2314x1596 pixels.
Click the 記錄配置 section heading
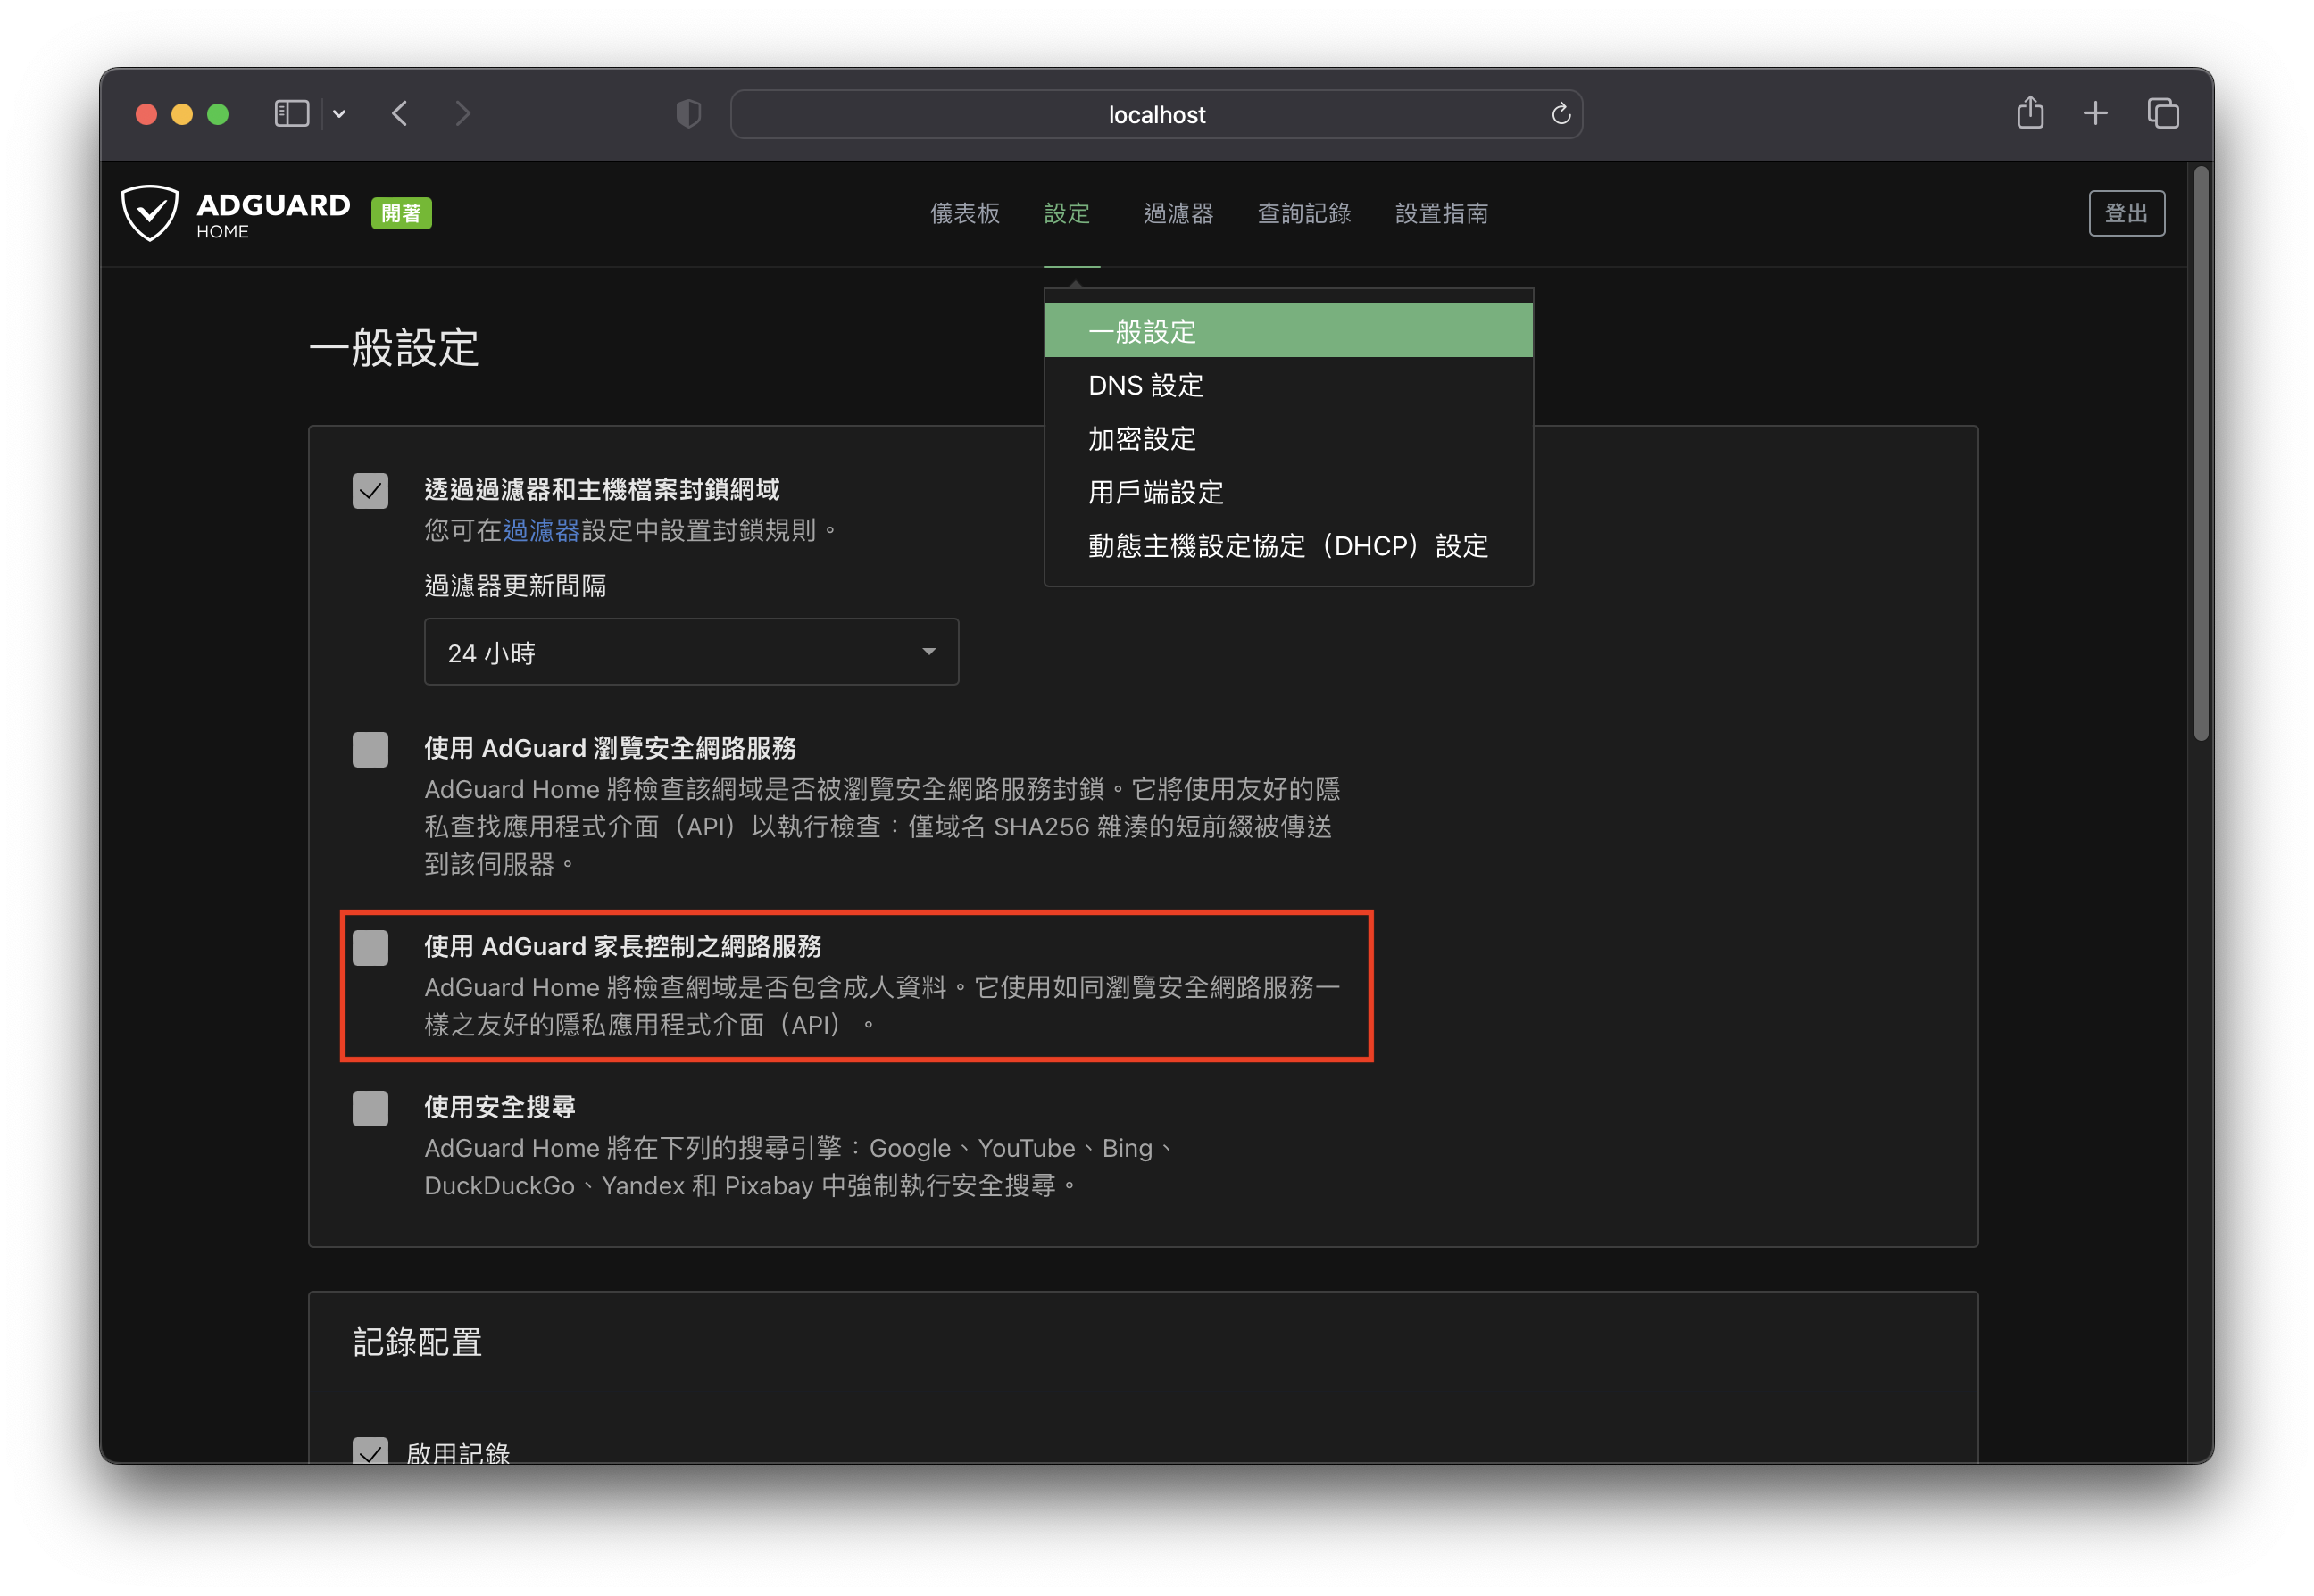(x=417, y=1342)
